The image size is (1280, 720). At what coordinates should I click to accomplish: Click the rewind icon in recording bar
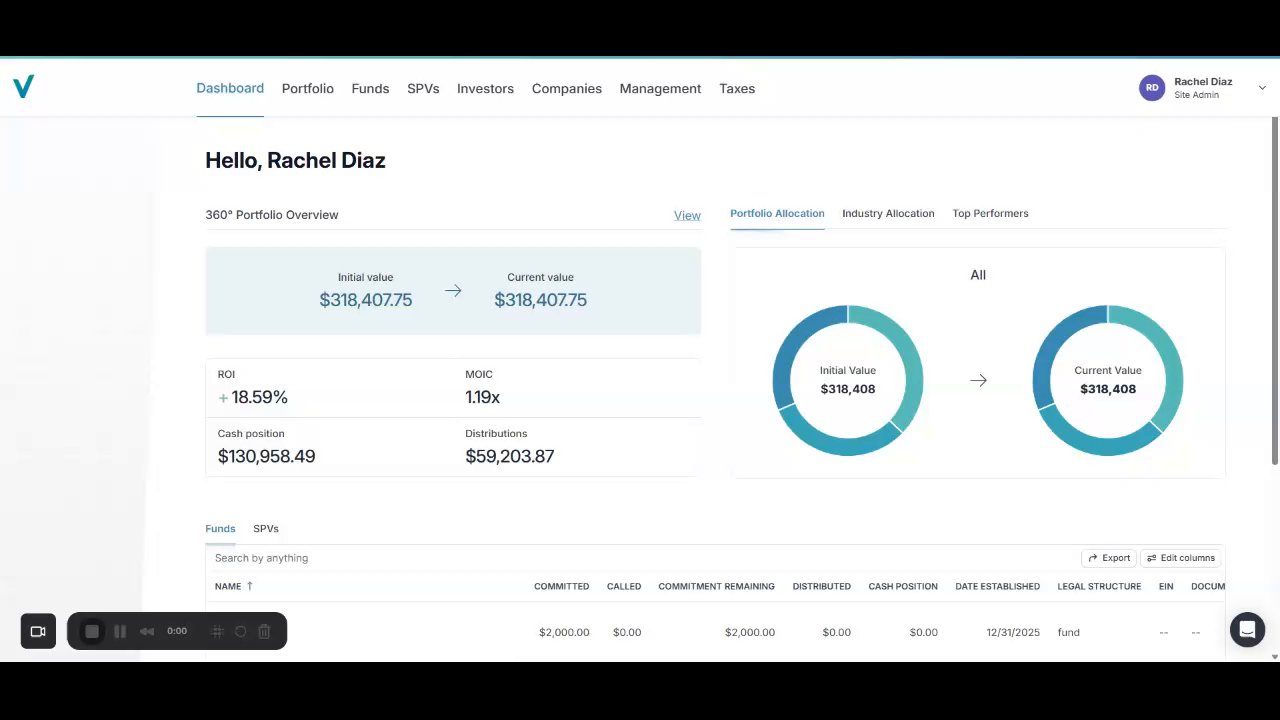click(x=147, y=631)
